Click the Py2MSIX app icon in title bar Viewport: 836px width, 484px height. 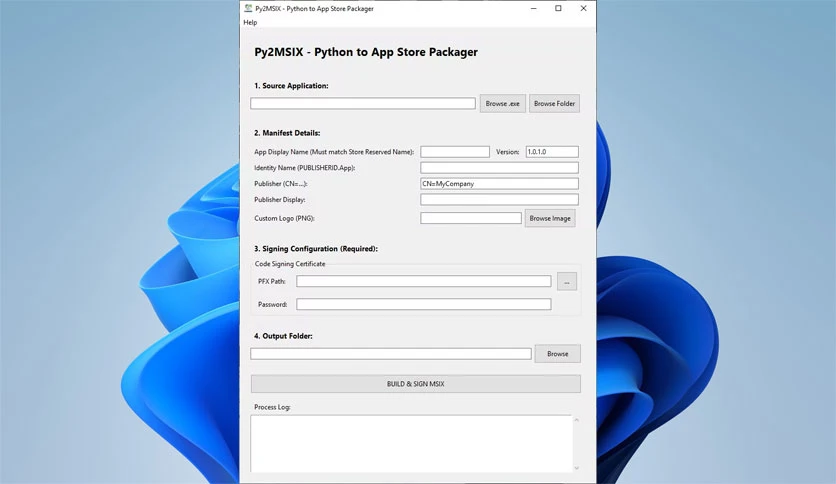coord(248,8)
